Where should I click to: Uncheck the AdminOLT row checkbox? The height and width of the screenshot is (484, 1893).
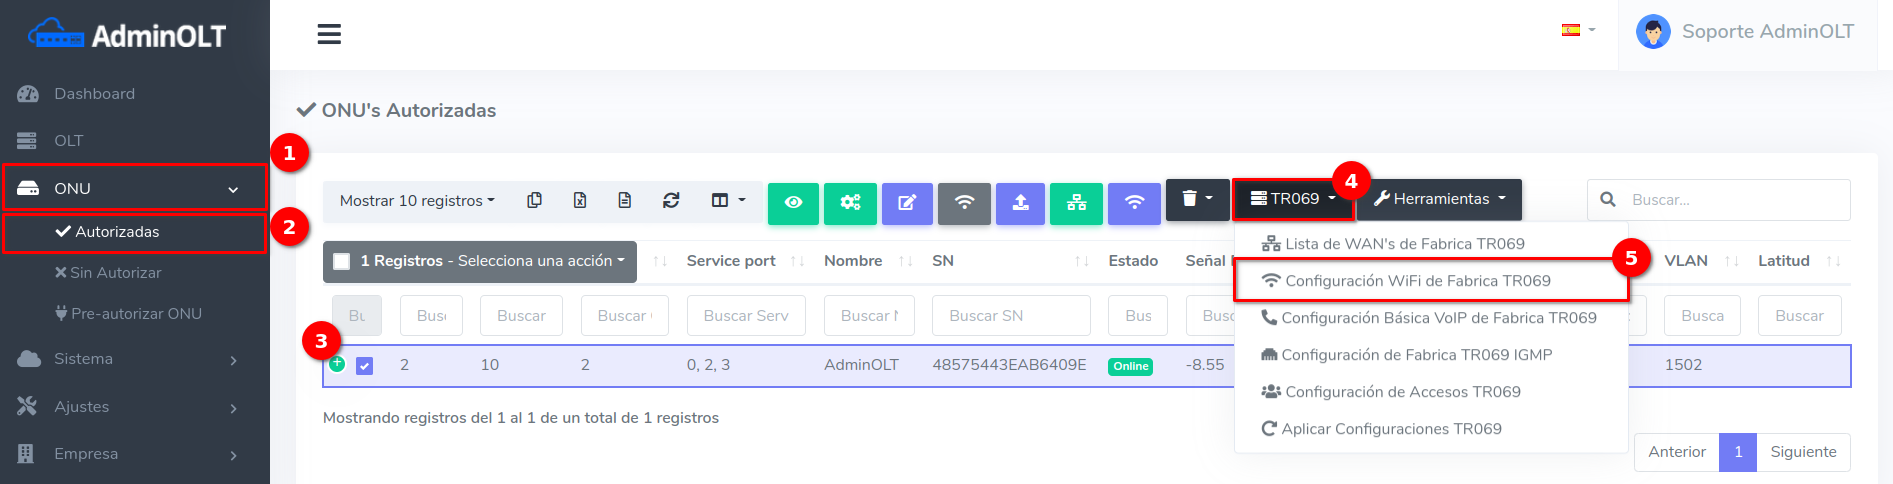pyautogui.click(x=365, y=366)
